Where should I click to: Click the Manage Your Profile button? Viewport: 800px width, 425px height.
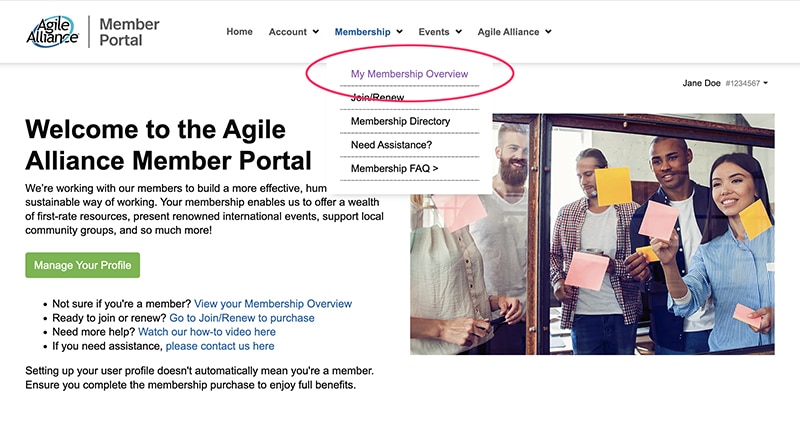83,265
